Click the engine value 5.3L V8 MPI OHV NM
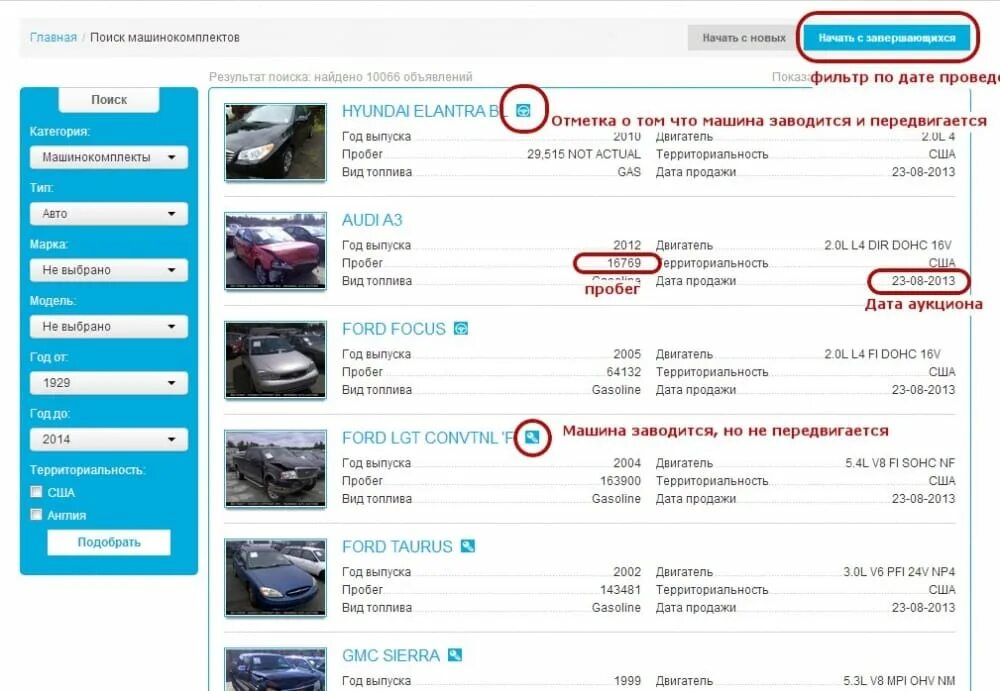 [x=899, y=681]
